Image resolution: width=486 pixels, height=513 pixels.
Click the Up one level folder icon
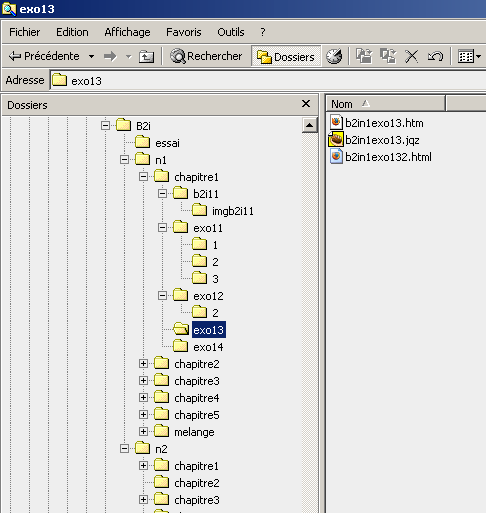146,56
